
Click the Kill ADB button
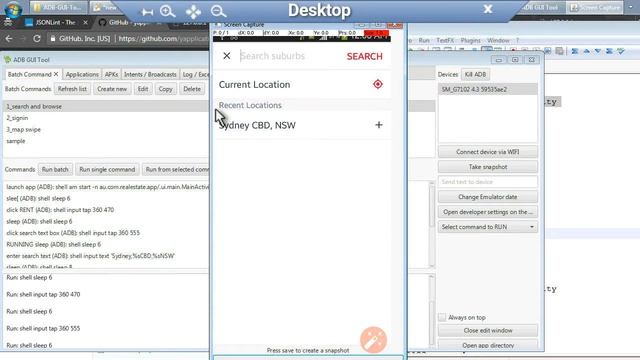(x=475, y=74)
